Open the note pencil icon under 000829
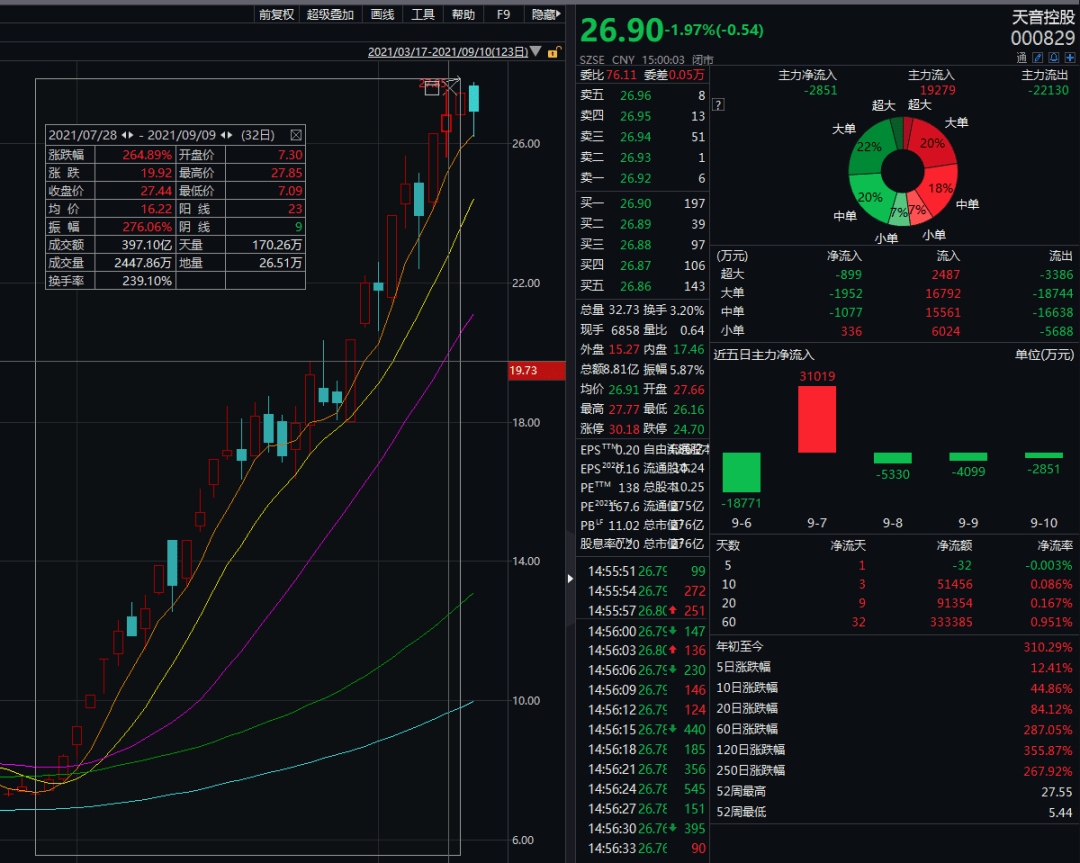Image resolution: width=1080 pixels, height=863 pixels. pos(1037,58)
